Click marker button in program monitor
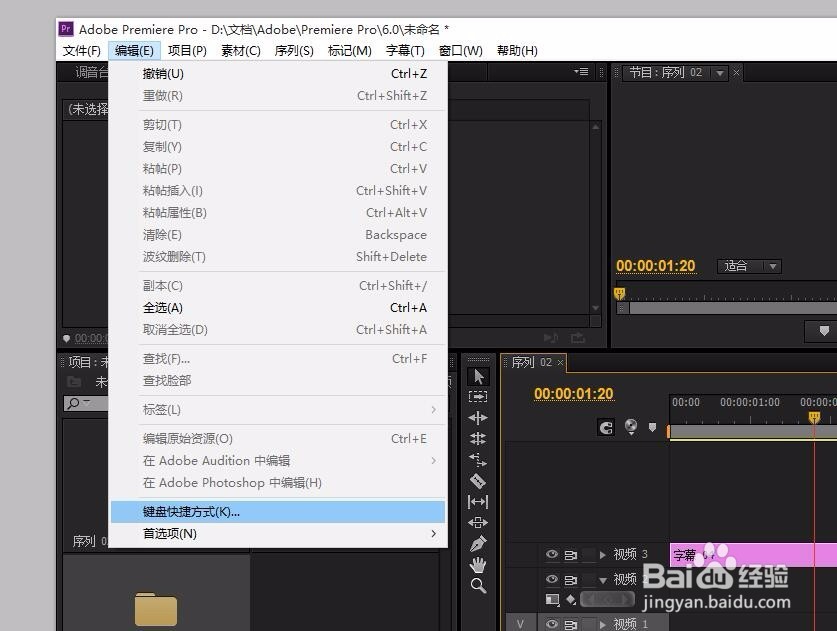Viewport: 837px width, 631px height. pos(824,331)
